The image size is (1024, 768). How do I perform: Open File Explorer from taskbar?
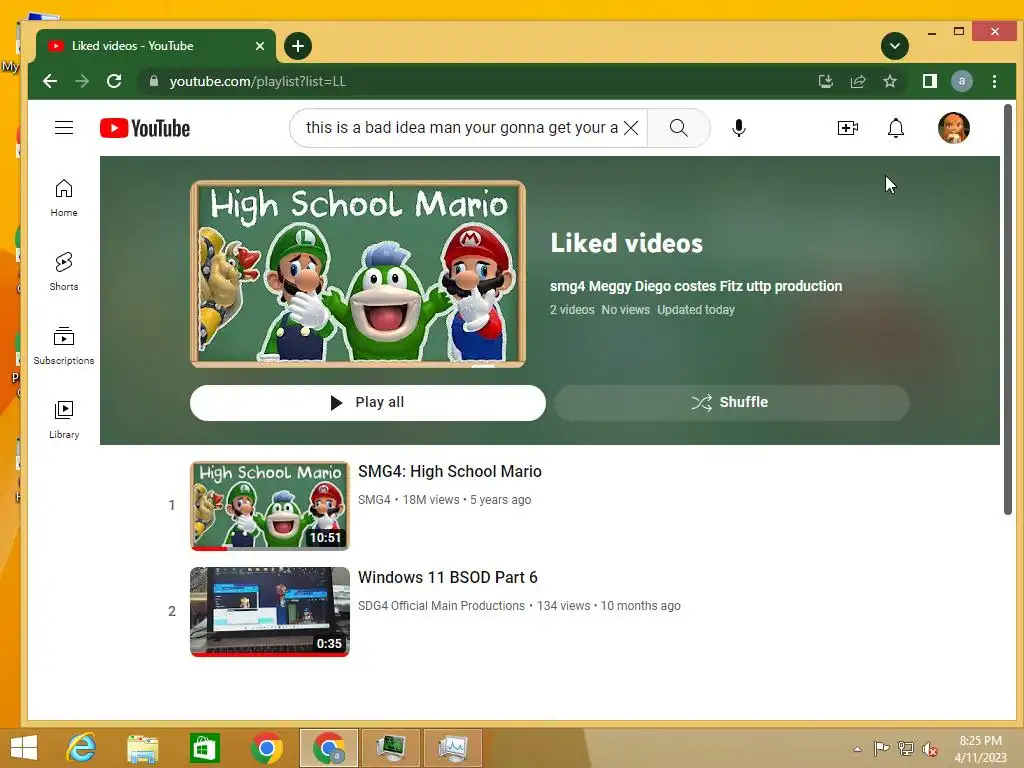(x=142, y=748)
